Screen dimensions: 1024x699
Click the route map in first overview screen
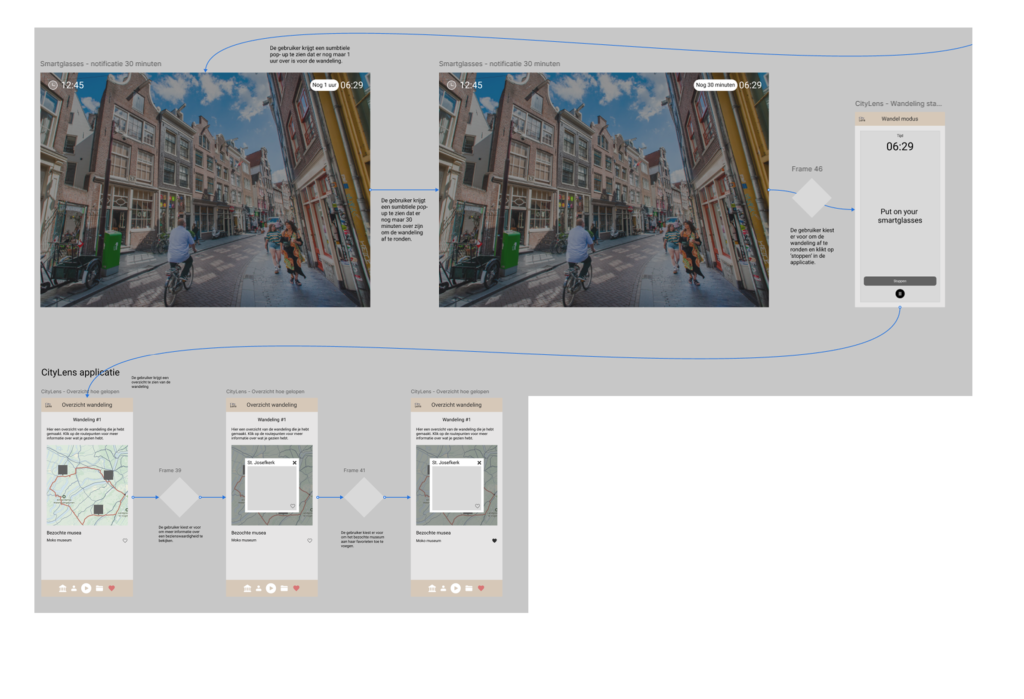pos(87,485)
